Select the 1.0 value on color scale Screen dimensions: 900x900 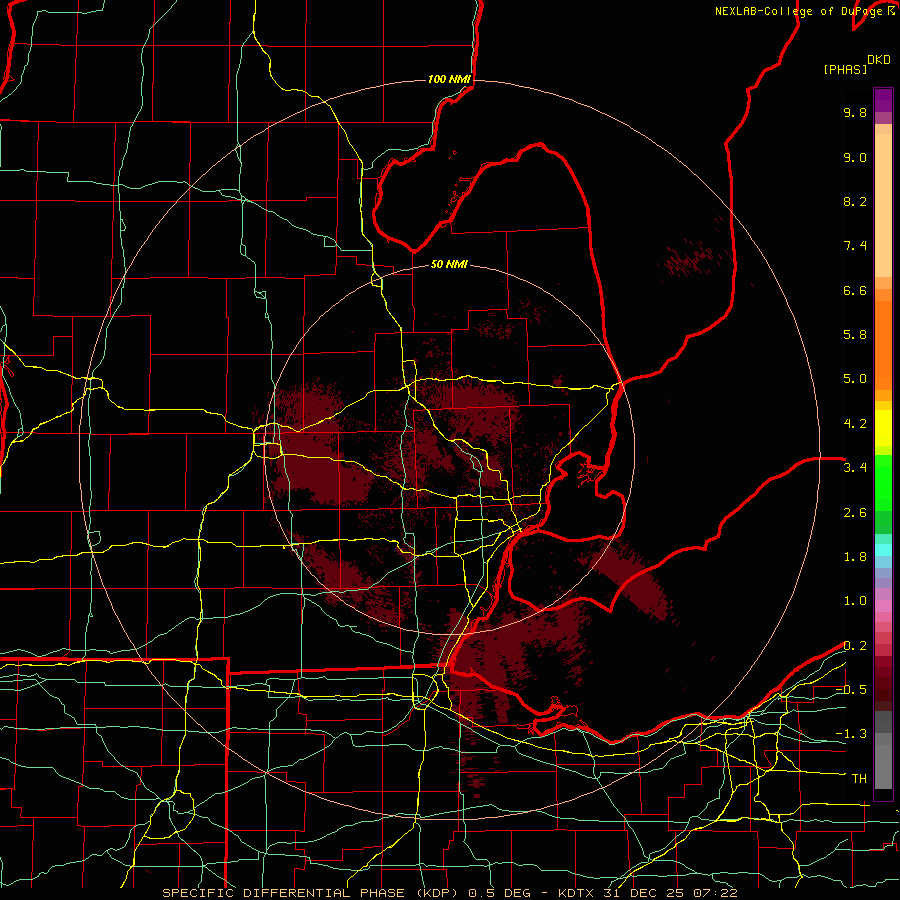tap(855, 601)
